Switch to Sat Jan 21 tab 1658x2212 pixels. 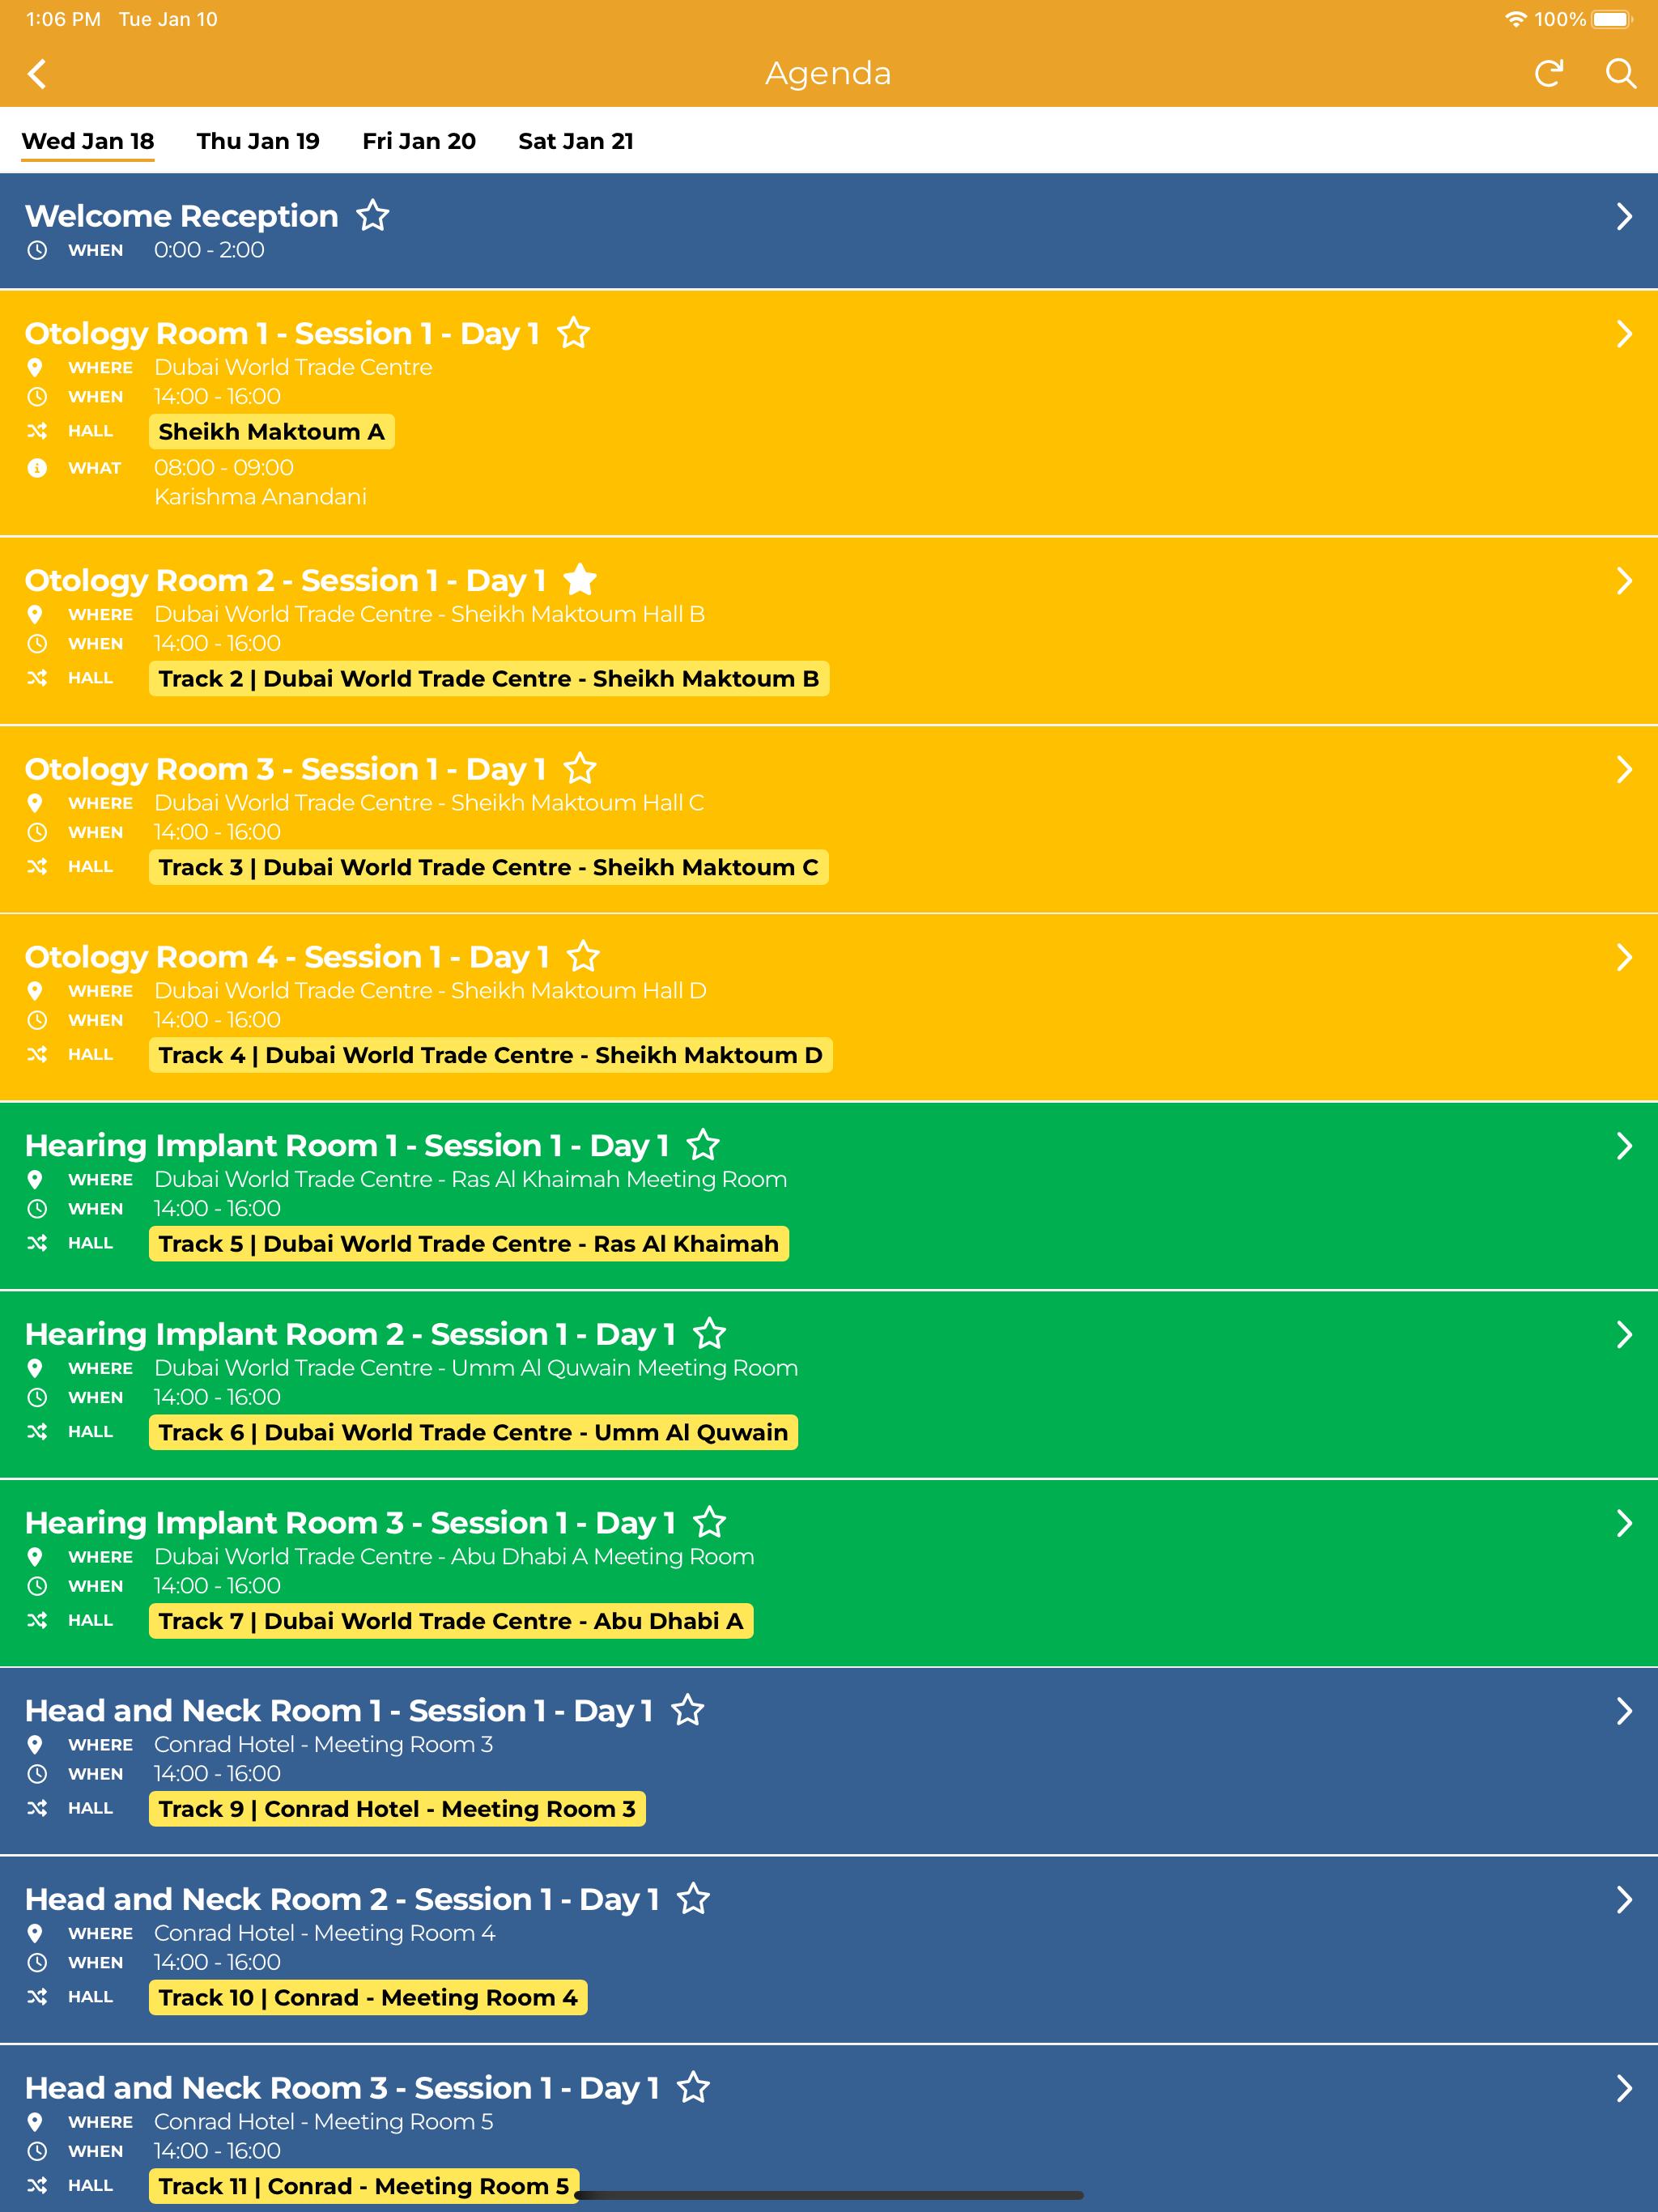coord(576,141)
